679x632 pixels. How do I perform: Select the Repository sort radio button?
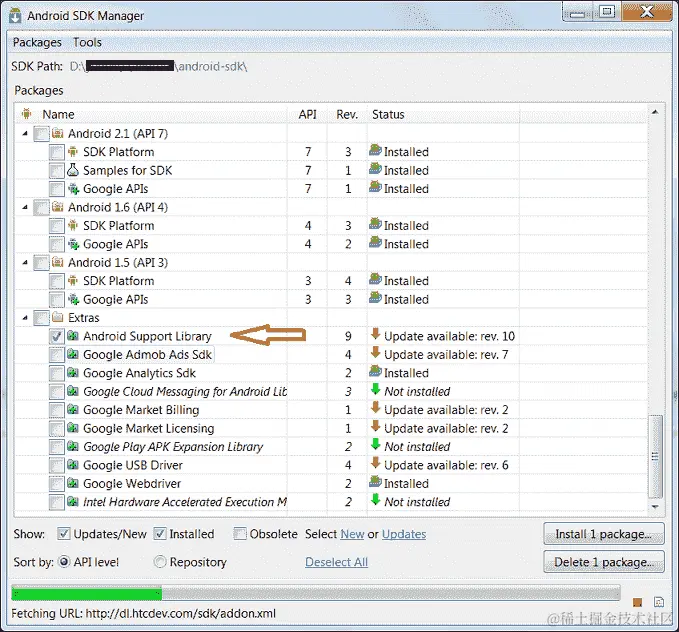point(160,562)
